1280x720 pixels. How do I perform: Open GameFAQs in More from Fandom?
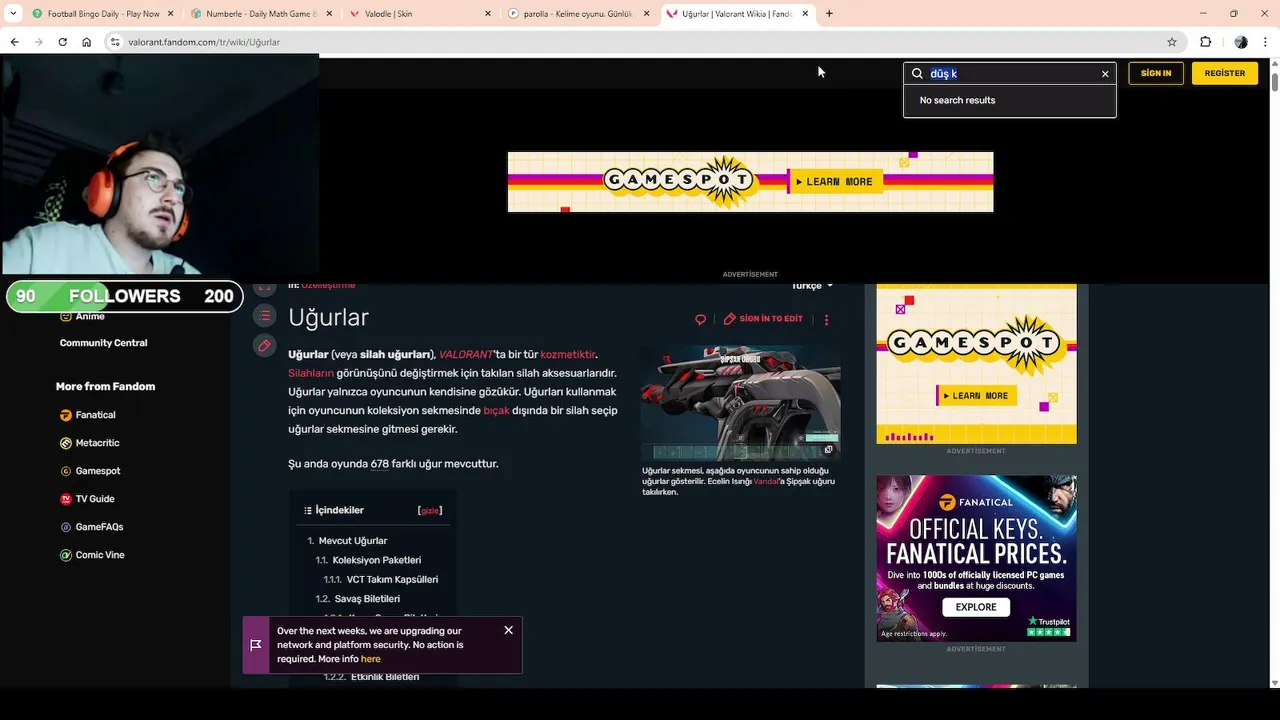pos(99,527)
